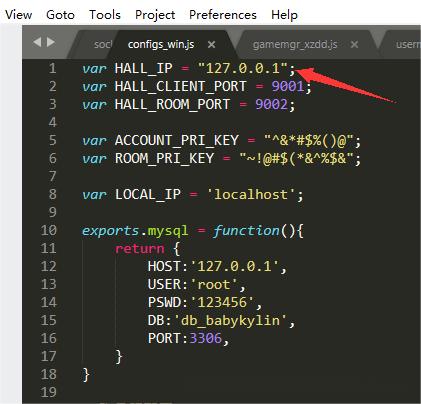Click line number 19 in gutter
This screenshot has width=421, height=404.
tap(49, 393)
